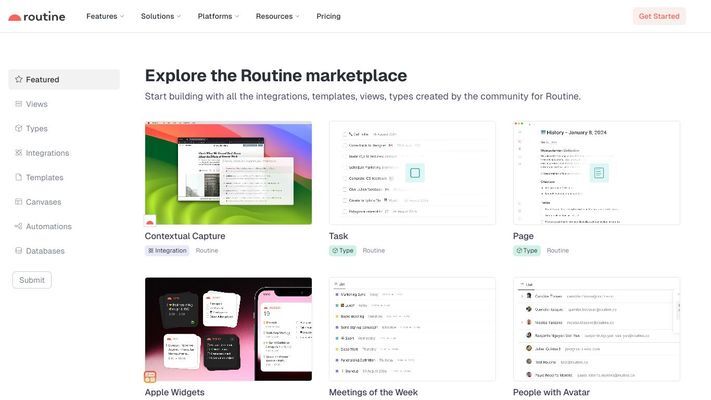Open the Canvases category

[64, 202]
